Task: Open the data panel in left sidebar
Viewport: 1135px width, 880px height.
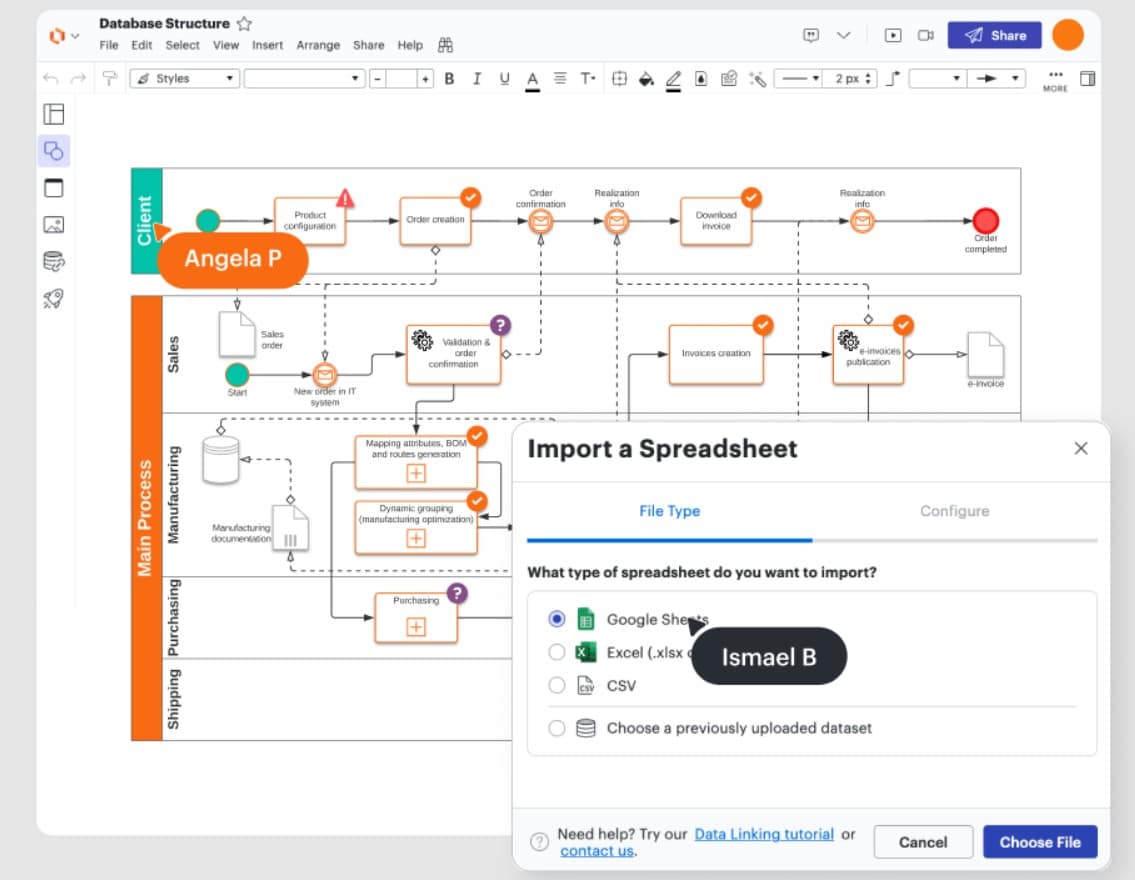Action: tap(54, 261)
